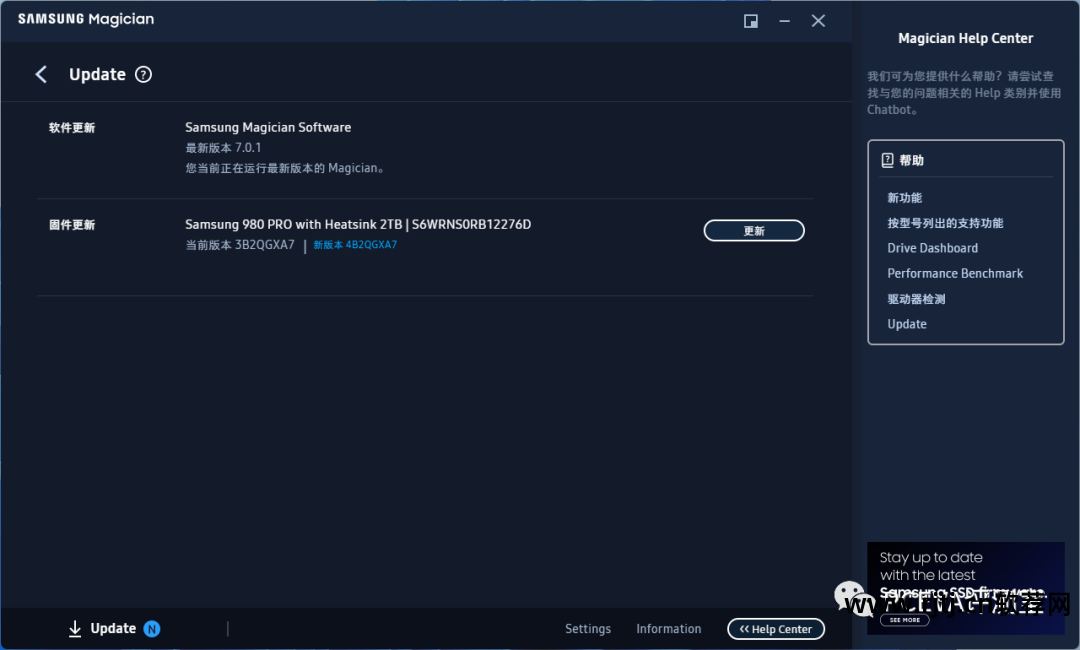Open Drive Dashboard help topic
The width and height of the screenshot is (1080, 650).
[932, 248]
